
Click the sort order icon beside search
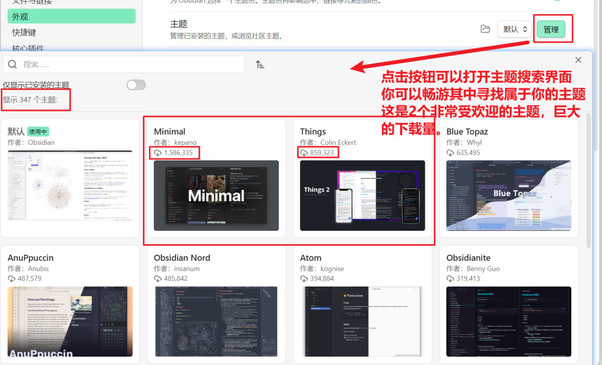coord(260,64)
